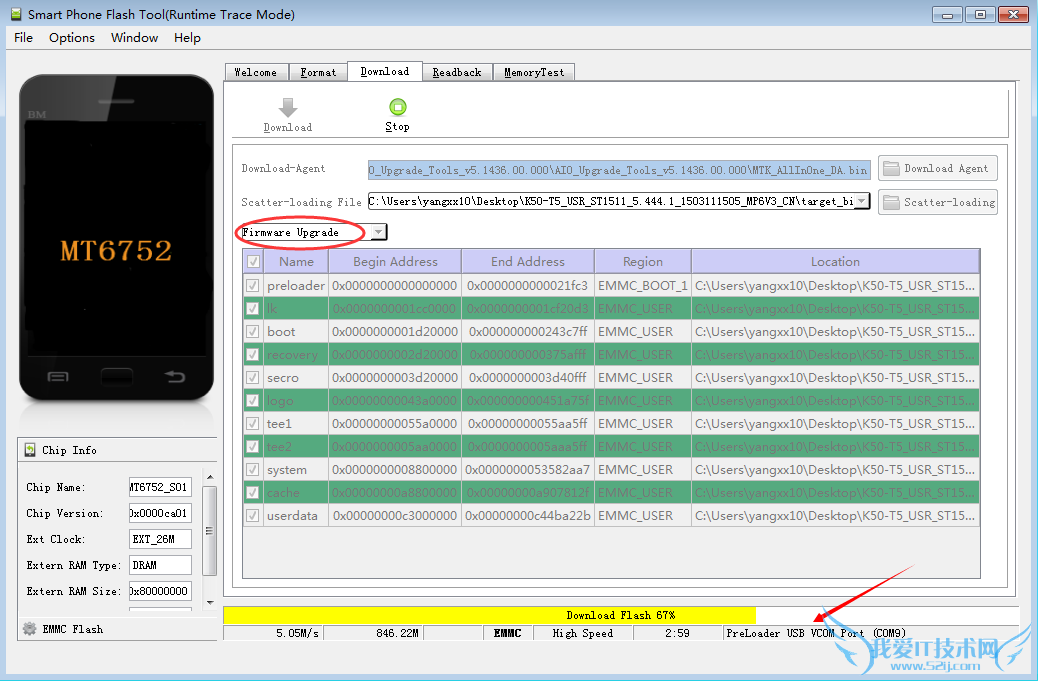Toggle the boot row checkbox
The width and height of the screenshot is (1038, 681).
click(x=252, y=332)
